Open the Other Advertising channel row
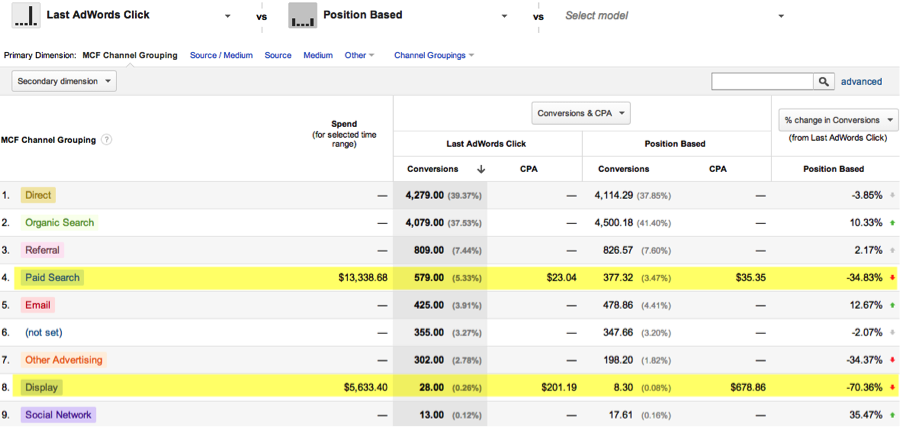 coord(64,360)
